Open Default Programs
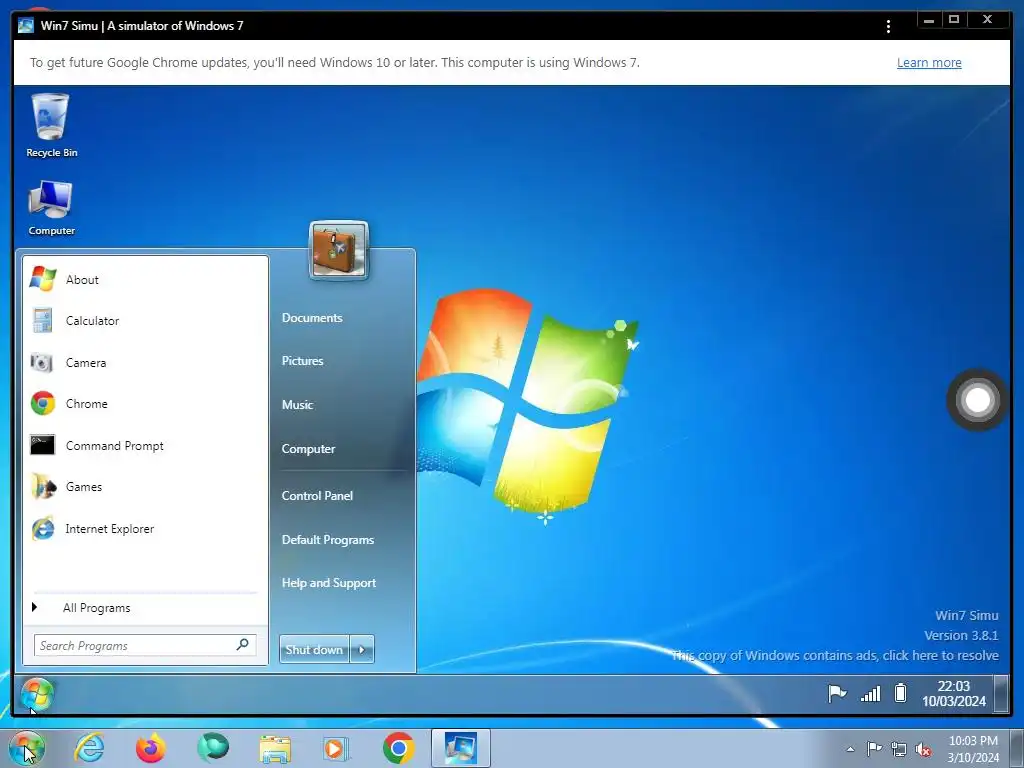This screenshot has width=1024, height=768. pos(328,540)
